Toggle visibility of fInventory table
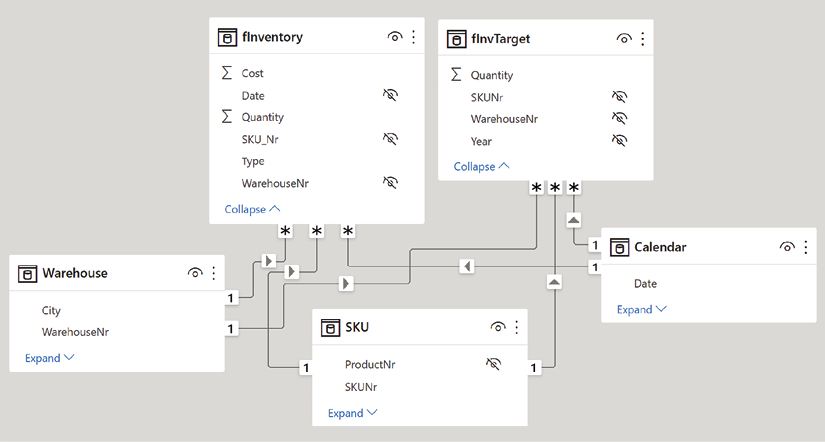825x442 pixels. [395, 37]
